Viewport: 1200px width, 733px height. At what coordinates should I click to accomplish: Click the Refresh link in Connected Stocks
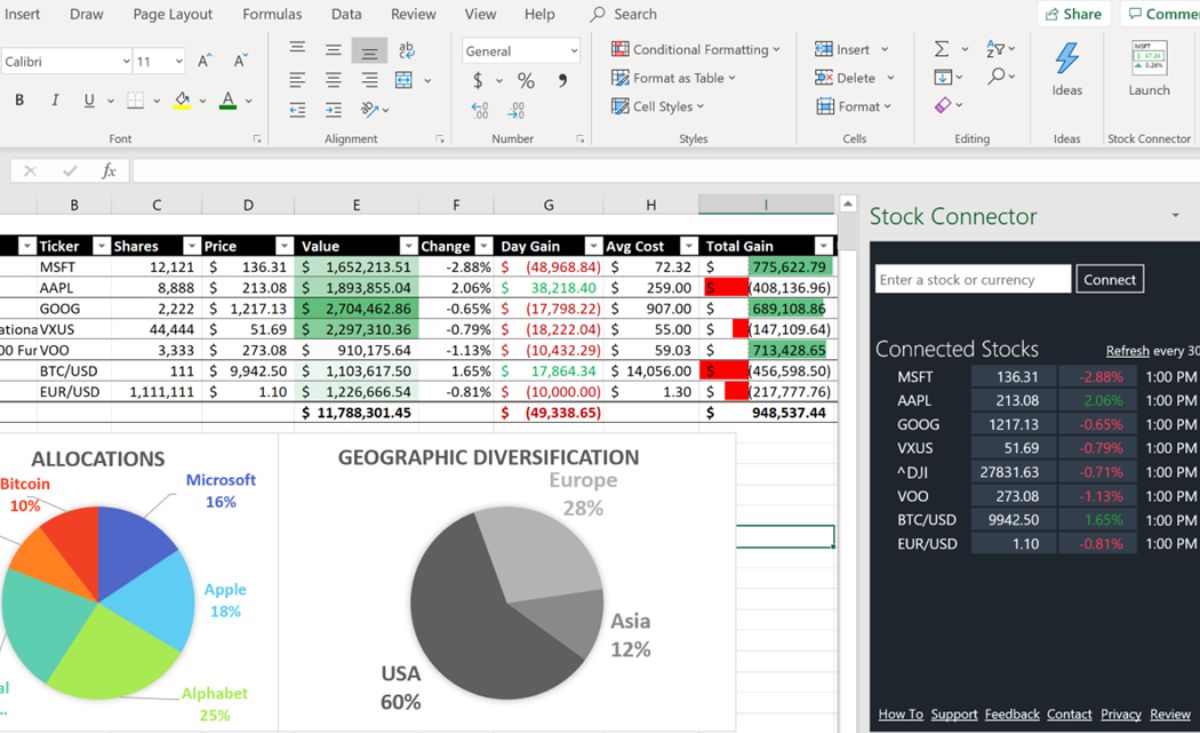coord(1127,351)
